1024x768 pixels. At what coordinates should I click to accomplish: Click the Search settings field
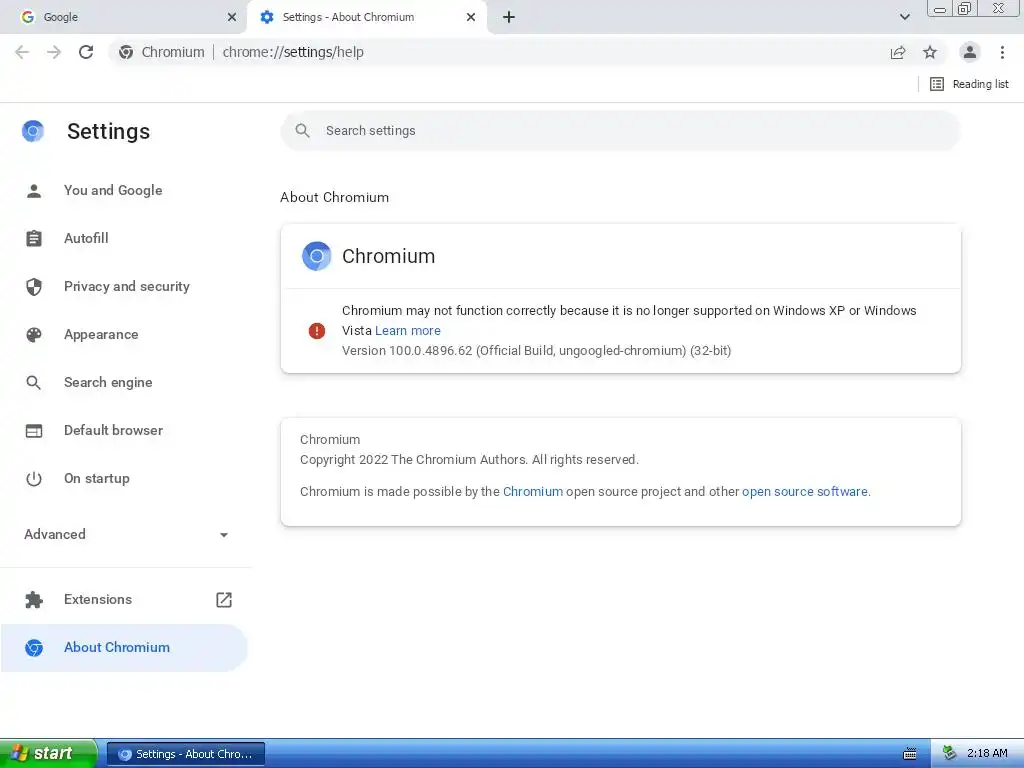coord(620,131)
